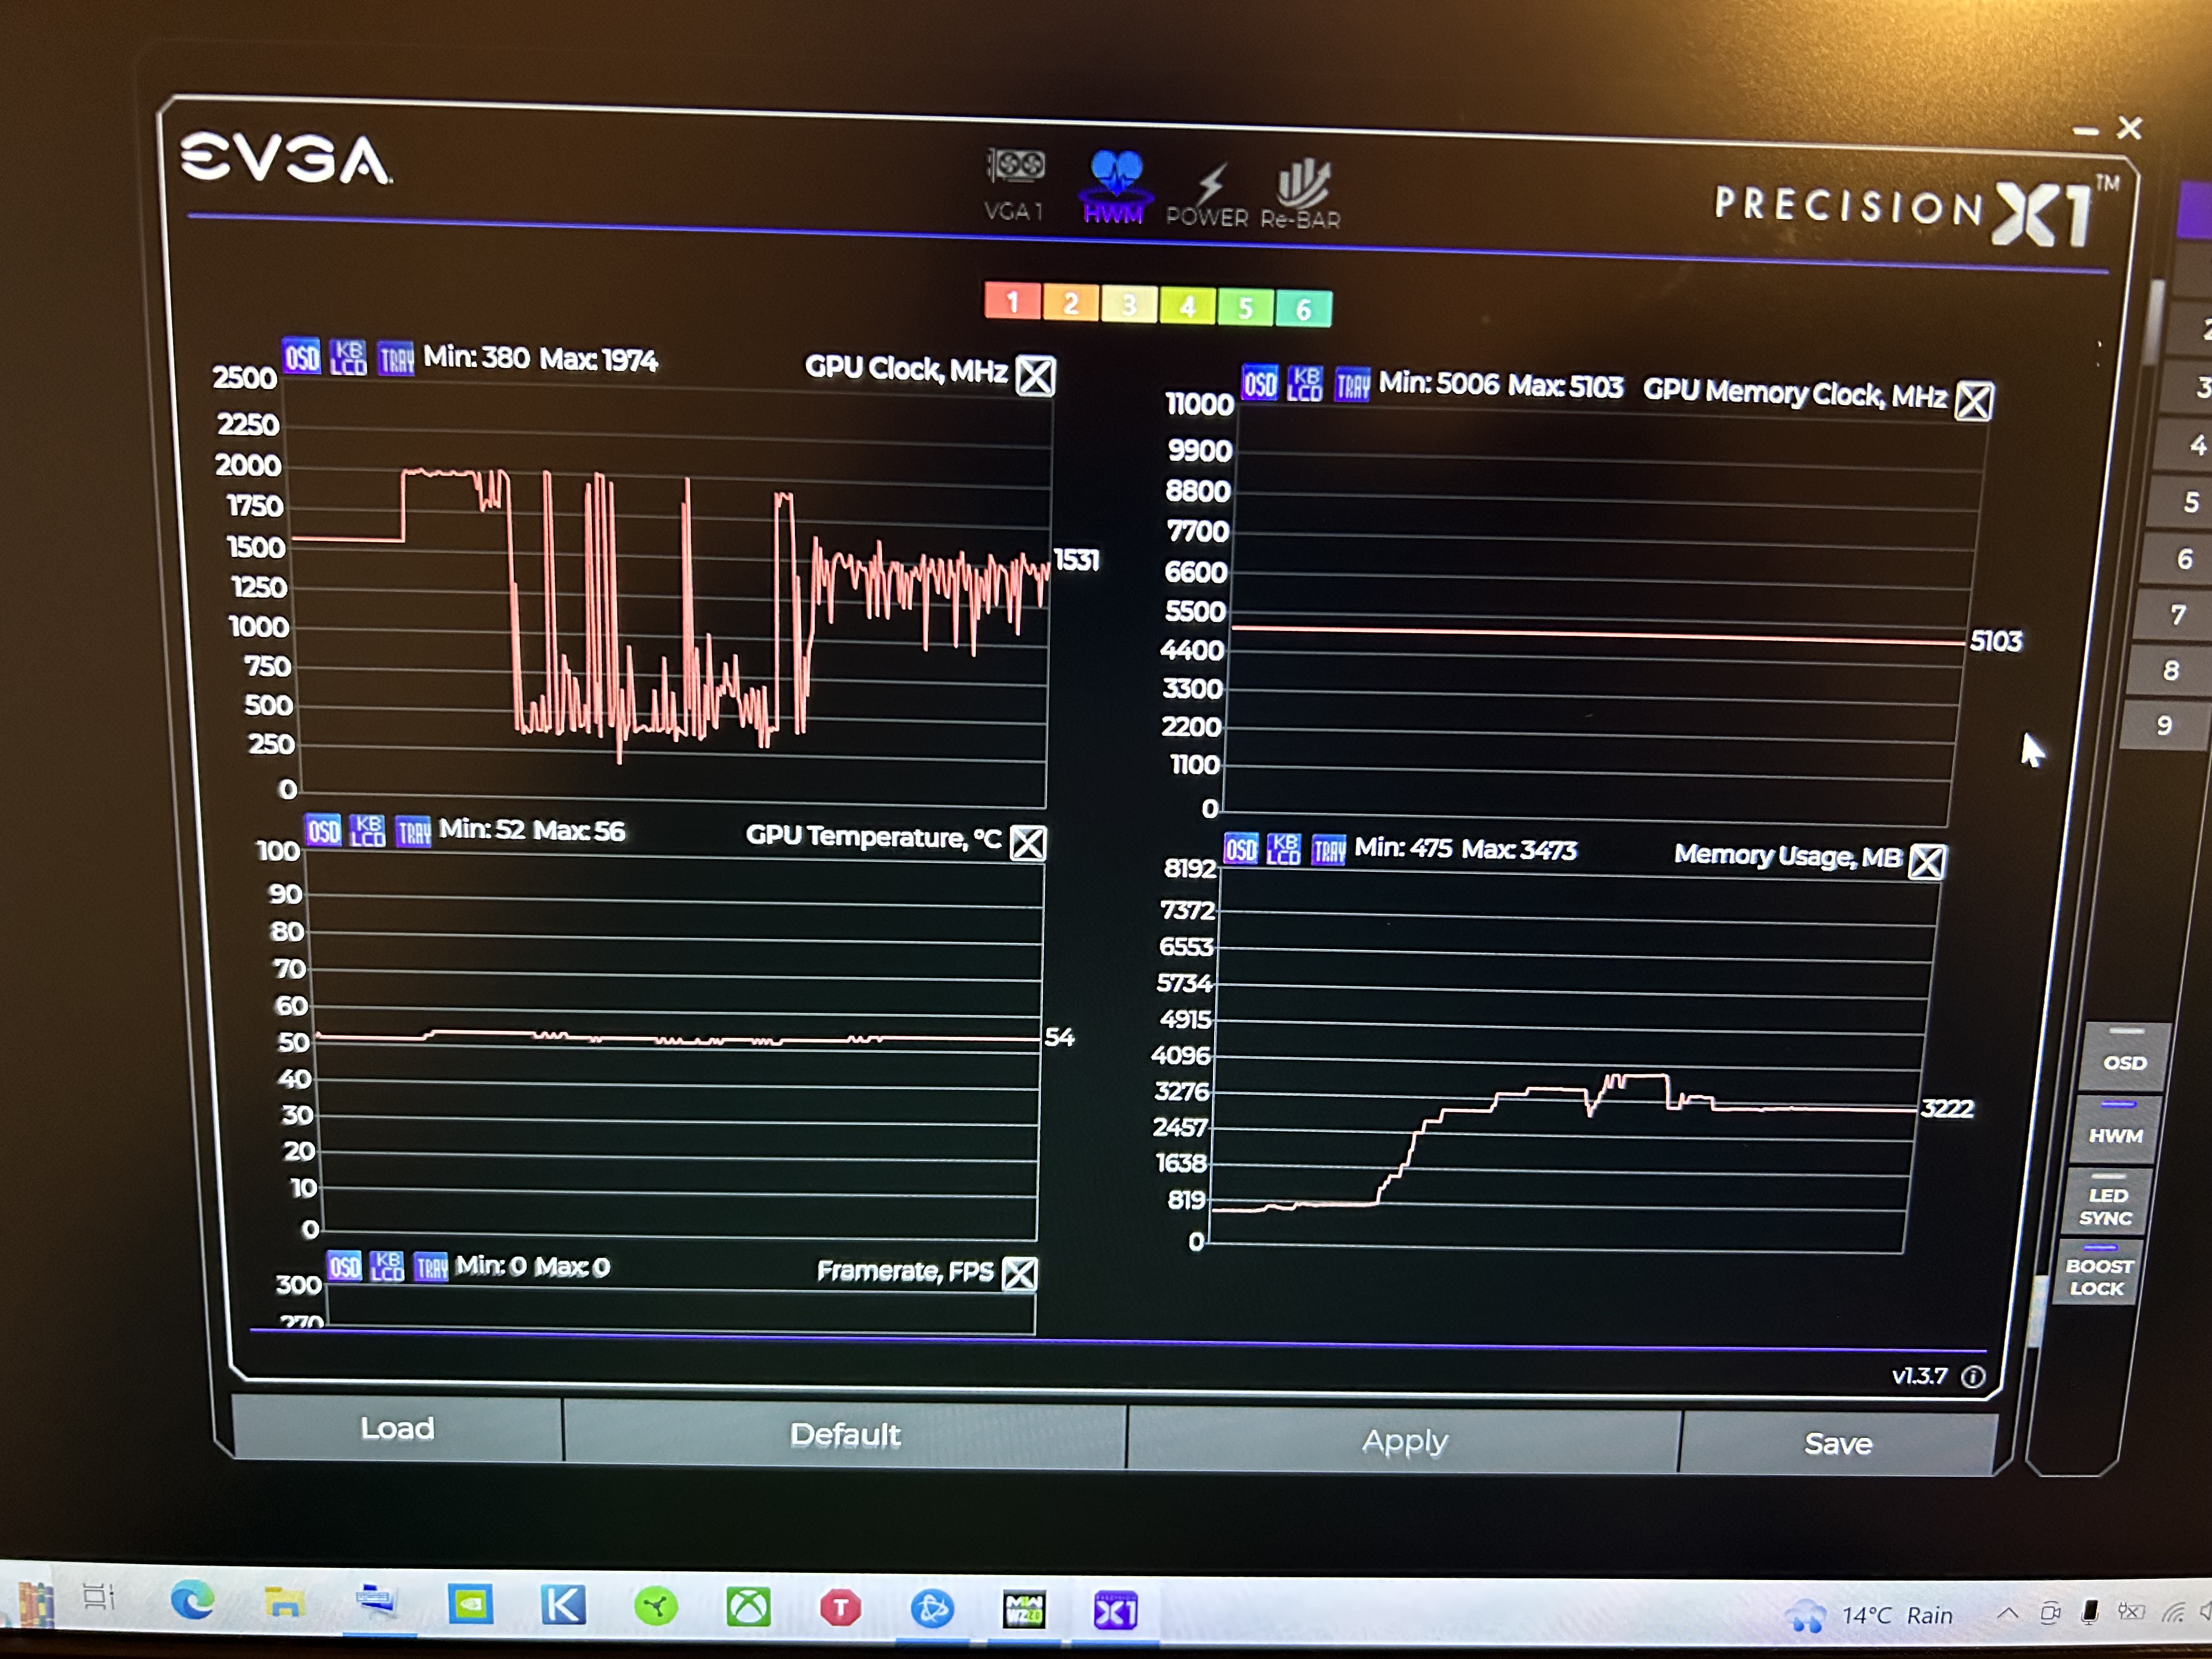Remove the Memory Usage, MB graph
This screenshot has width=2212, height=1659.
coord(1927,861)
